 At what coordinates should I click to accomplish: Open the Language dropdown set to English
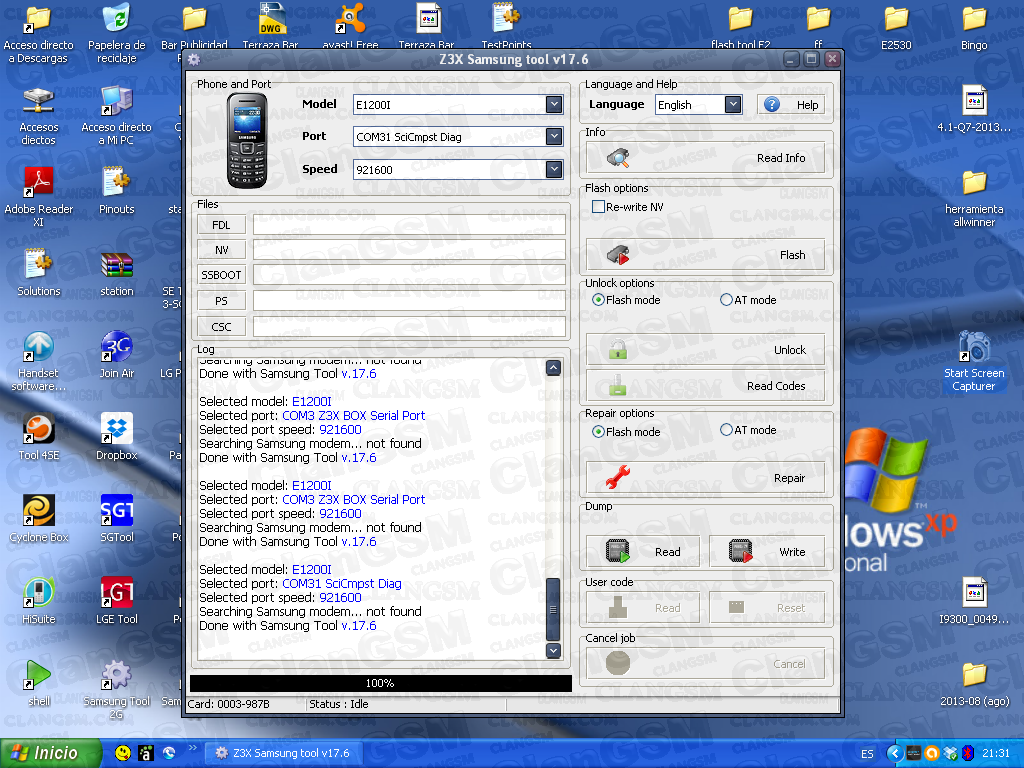[733, 104]
